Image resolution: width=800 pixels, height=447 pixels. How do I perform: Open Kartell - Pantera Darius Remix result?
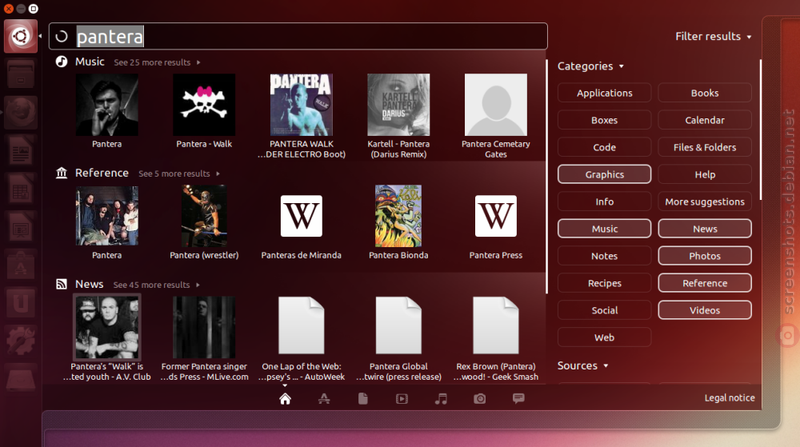click(398, 105)
